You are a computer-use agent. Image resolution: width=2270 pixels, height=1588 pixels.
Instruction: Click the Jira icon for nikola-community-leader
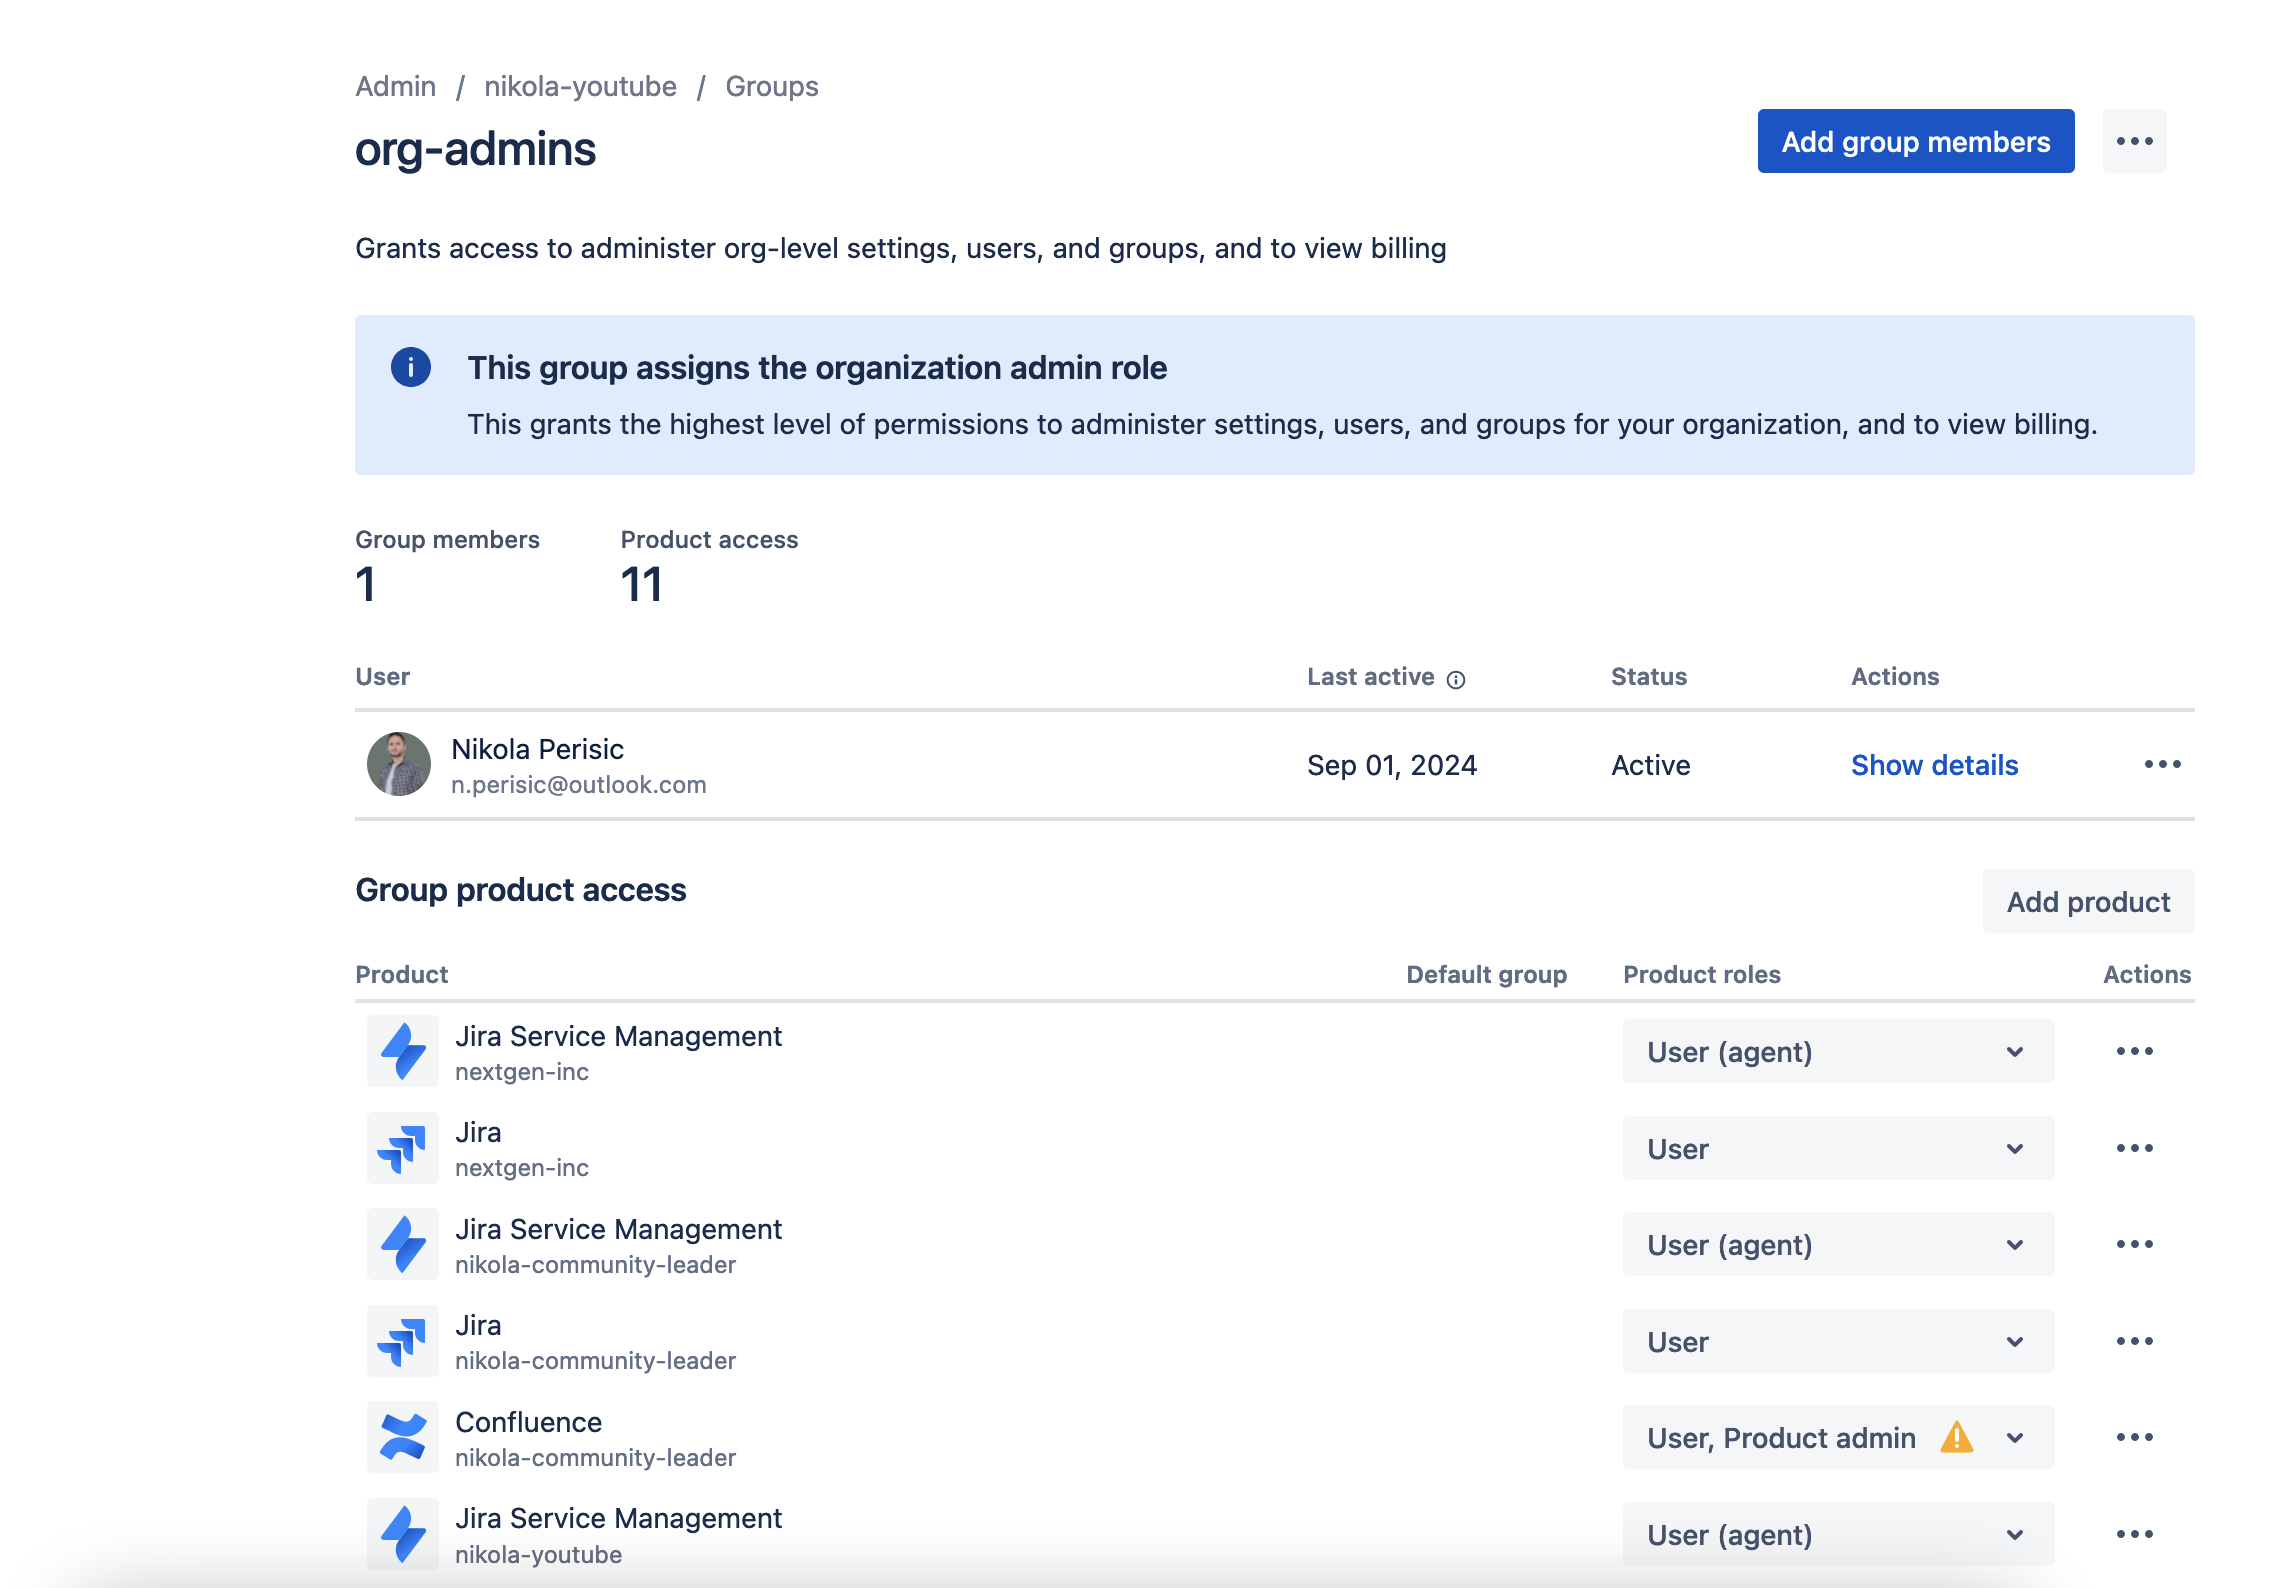pos(402,1340)
